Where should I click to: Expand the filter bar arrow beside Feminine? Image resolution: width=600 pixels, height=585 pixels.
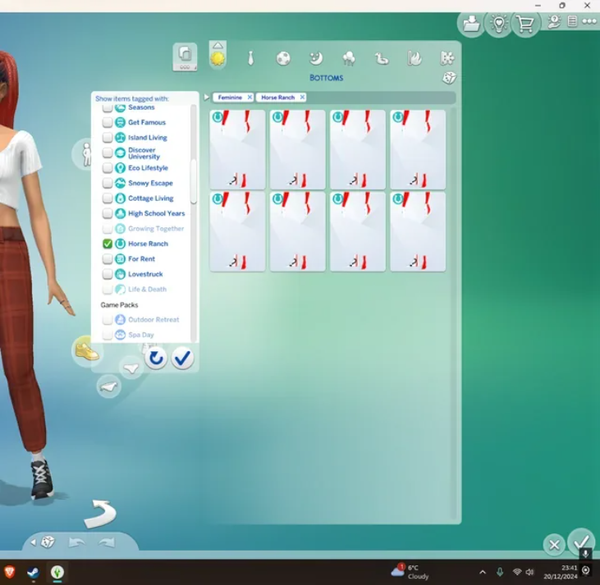pyautogui.click(x=207, y=97)
